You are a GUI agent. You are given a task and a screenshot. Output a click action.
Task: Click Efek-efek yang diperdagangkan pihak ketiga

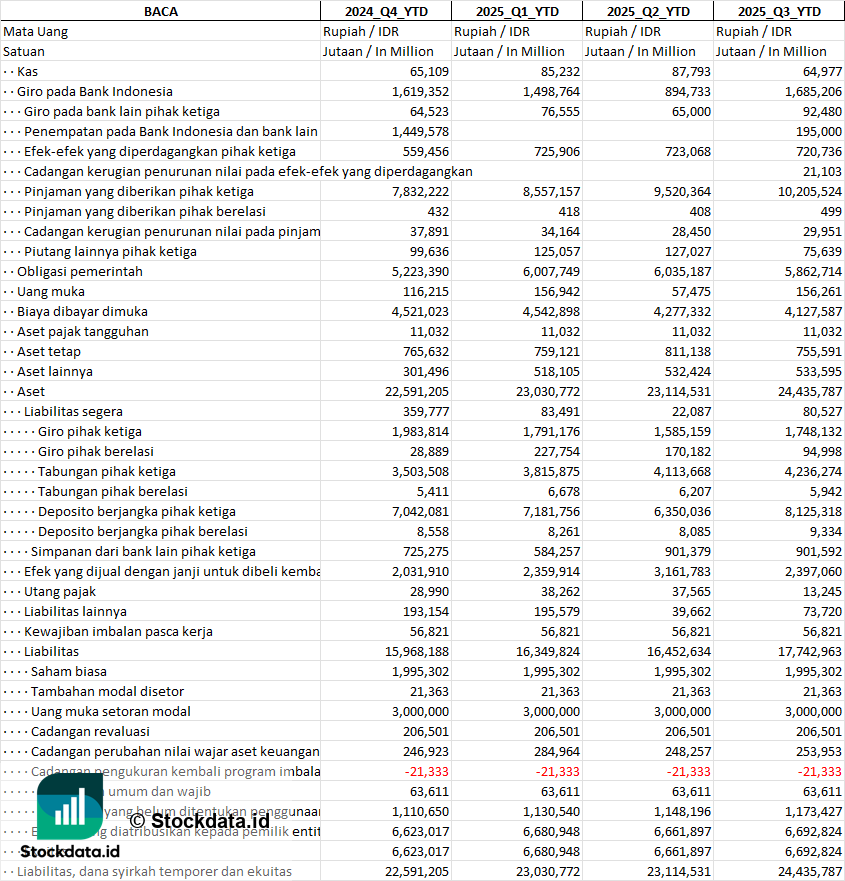point(160,152)
